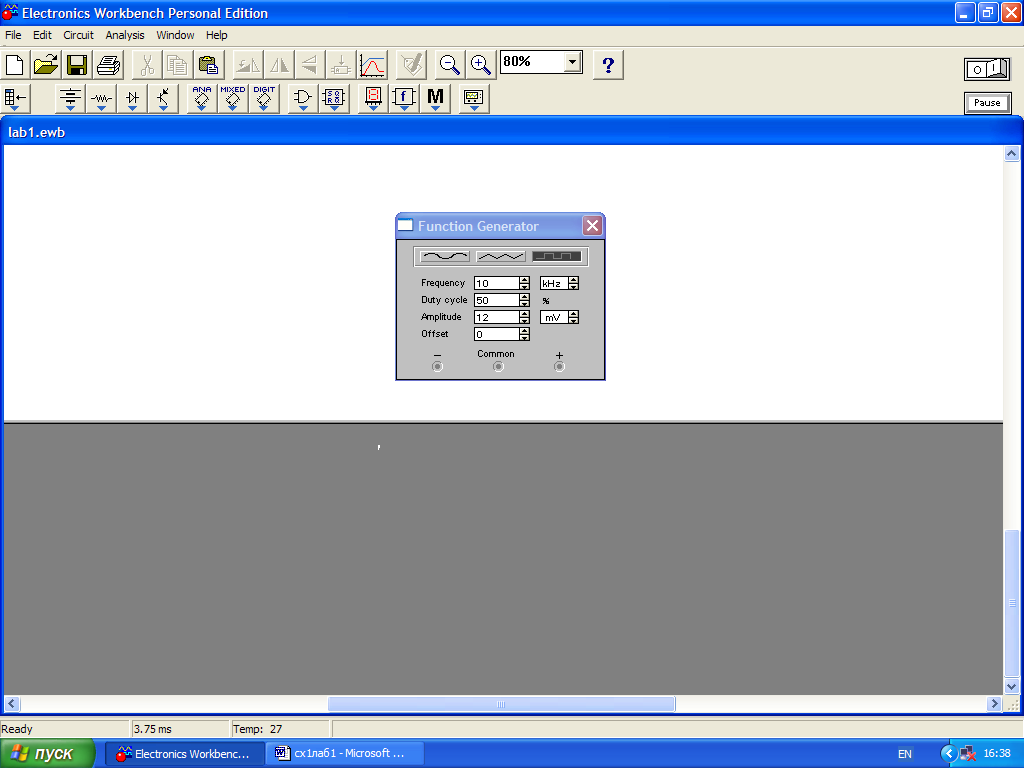Open the Sources parts bin
This screenshot has width=1024, height=768.
point(71,99)
